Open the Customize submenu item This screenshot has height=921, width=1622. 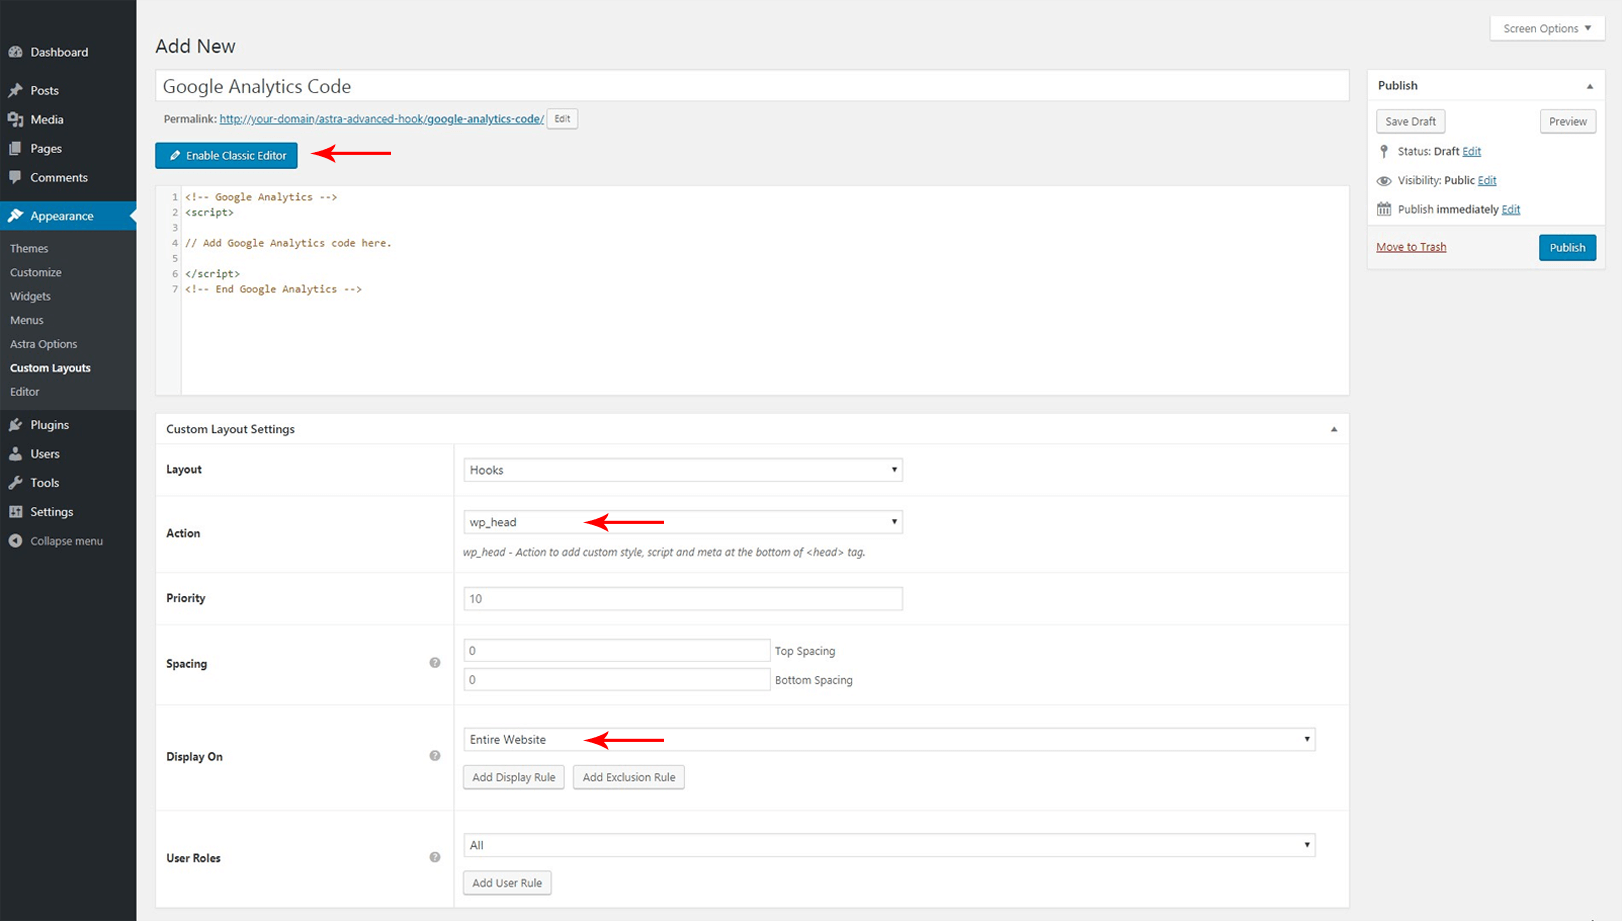point(36,272)
